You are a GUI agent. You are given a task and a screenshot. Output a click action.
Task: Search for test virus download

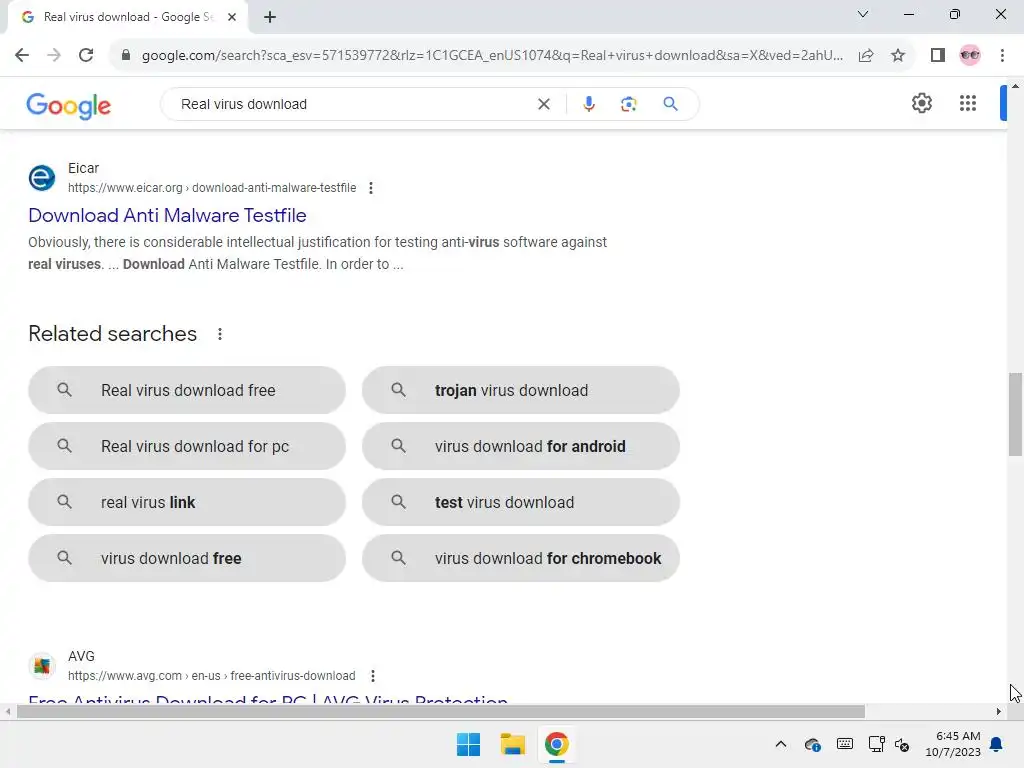pyautogui.click(x=520, y=502)
